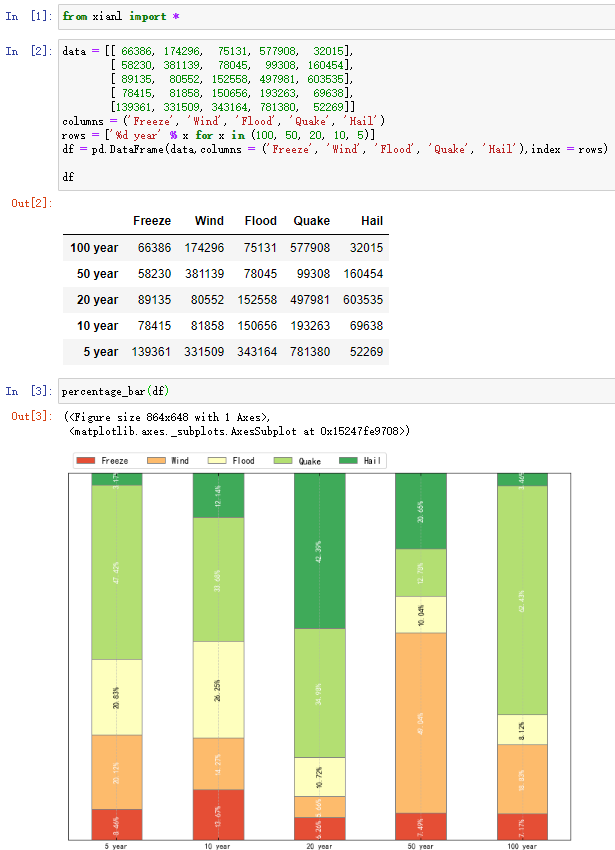Click the 10.04% Flood segment of 50 year bar
The width and height of the screenshot is (615, 850).
pos(421,615)
